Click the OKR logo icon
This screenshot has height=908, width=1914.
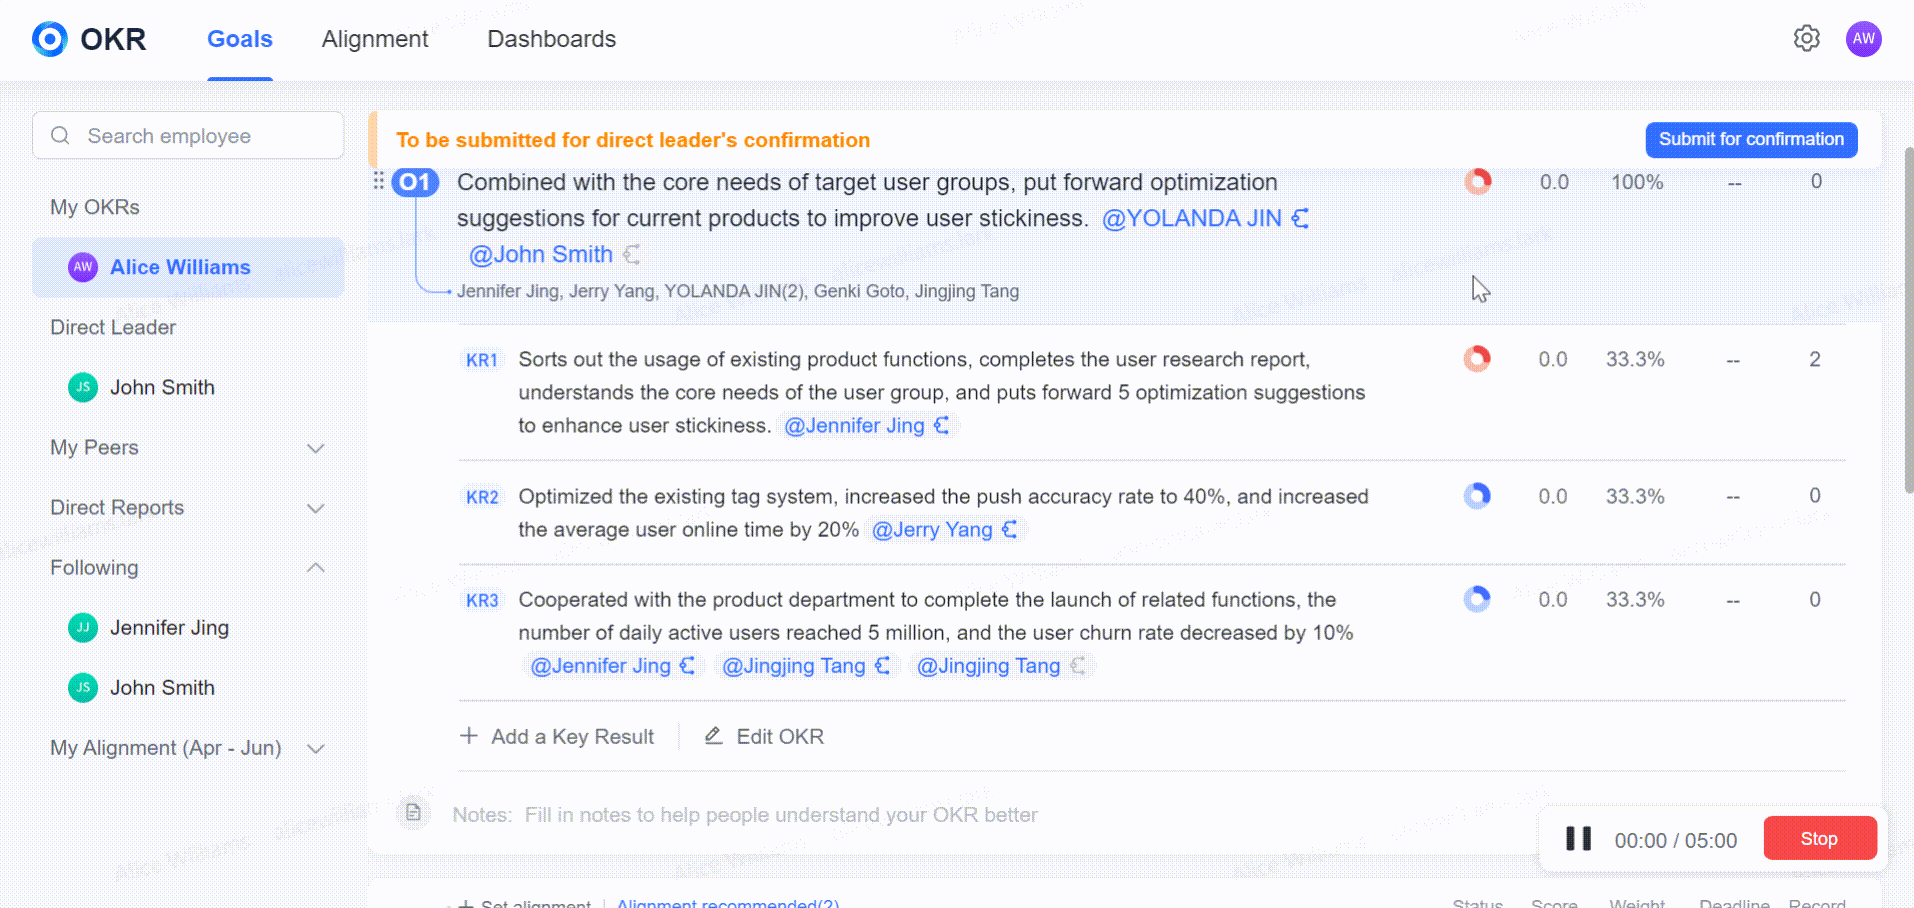(50, 39)
